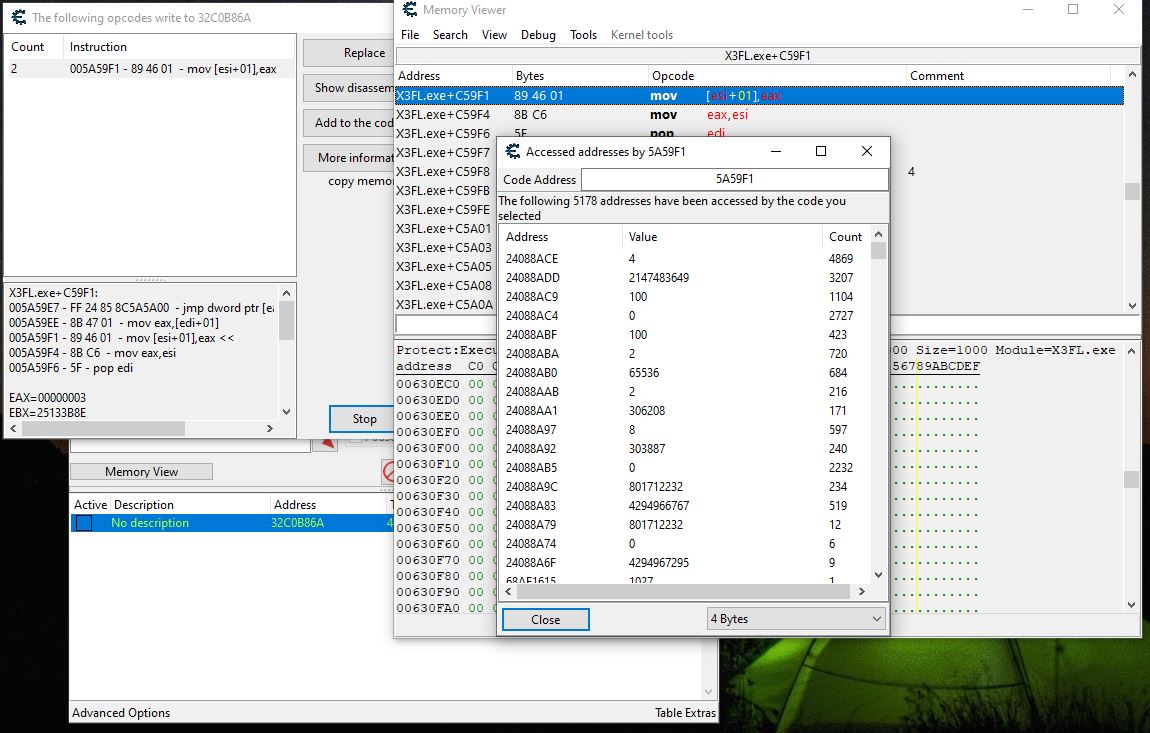Sort accessed addresses by Count column header
Screen dimensions: 1150x733
point(845,237)
